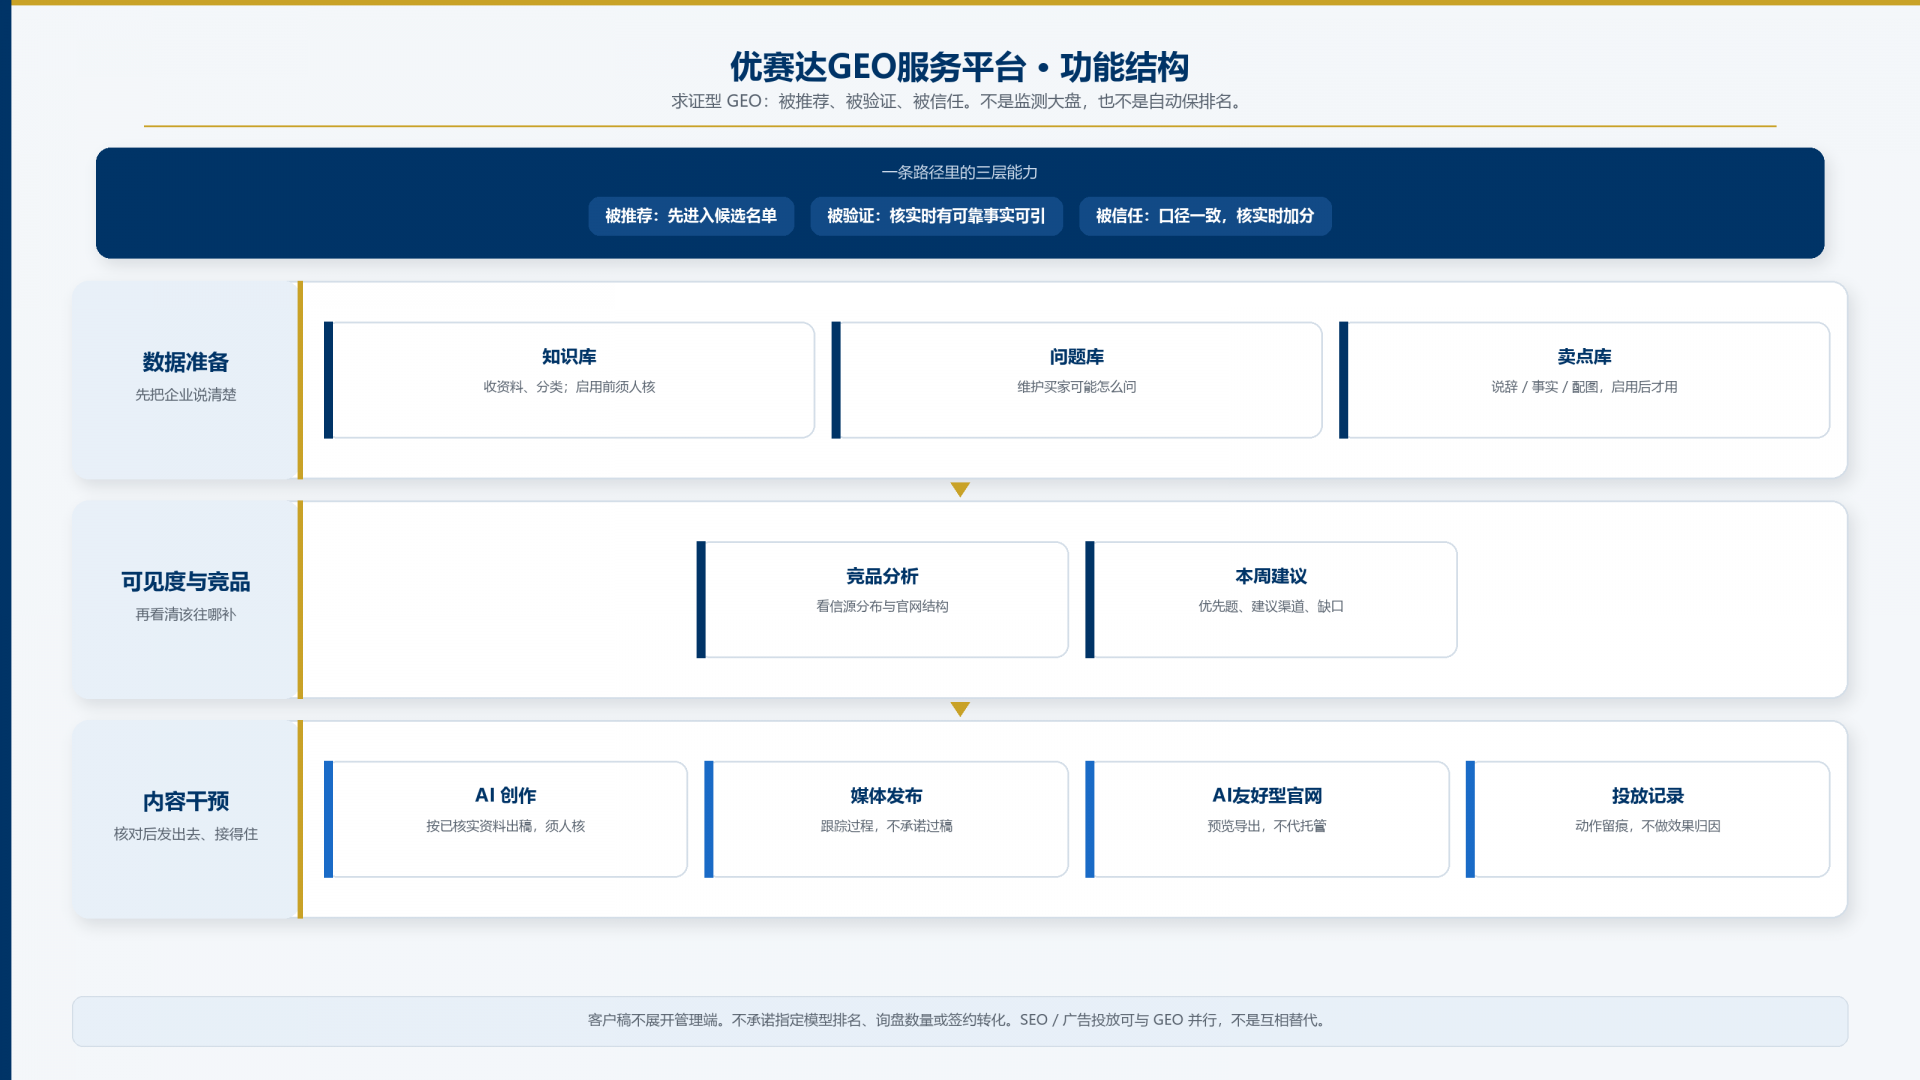
Task: Click the 被推荐：先进入候选名单 pill
Action: (x=691, y=216)
